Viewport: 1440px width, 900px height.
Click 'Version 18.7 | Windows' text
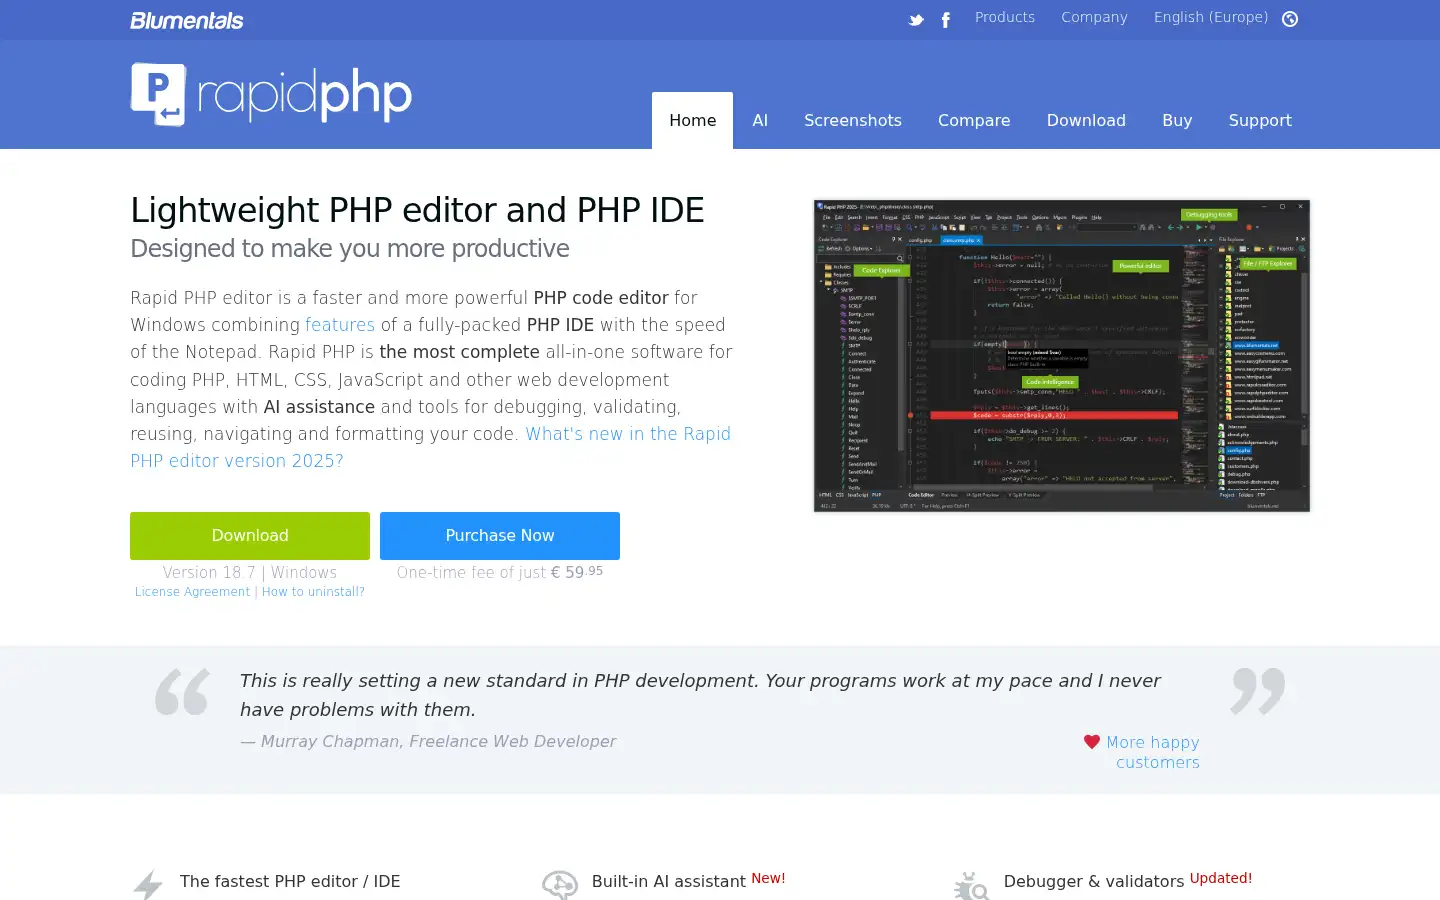click(250, 573)
